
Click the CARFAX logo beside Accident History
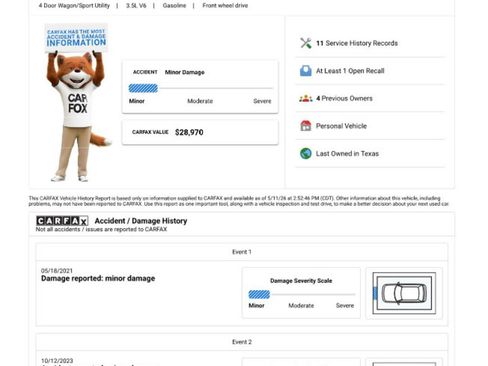62,221
